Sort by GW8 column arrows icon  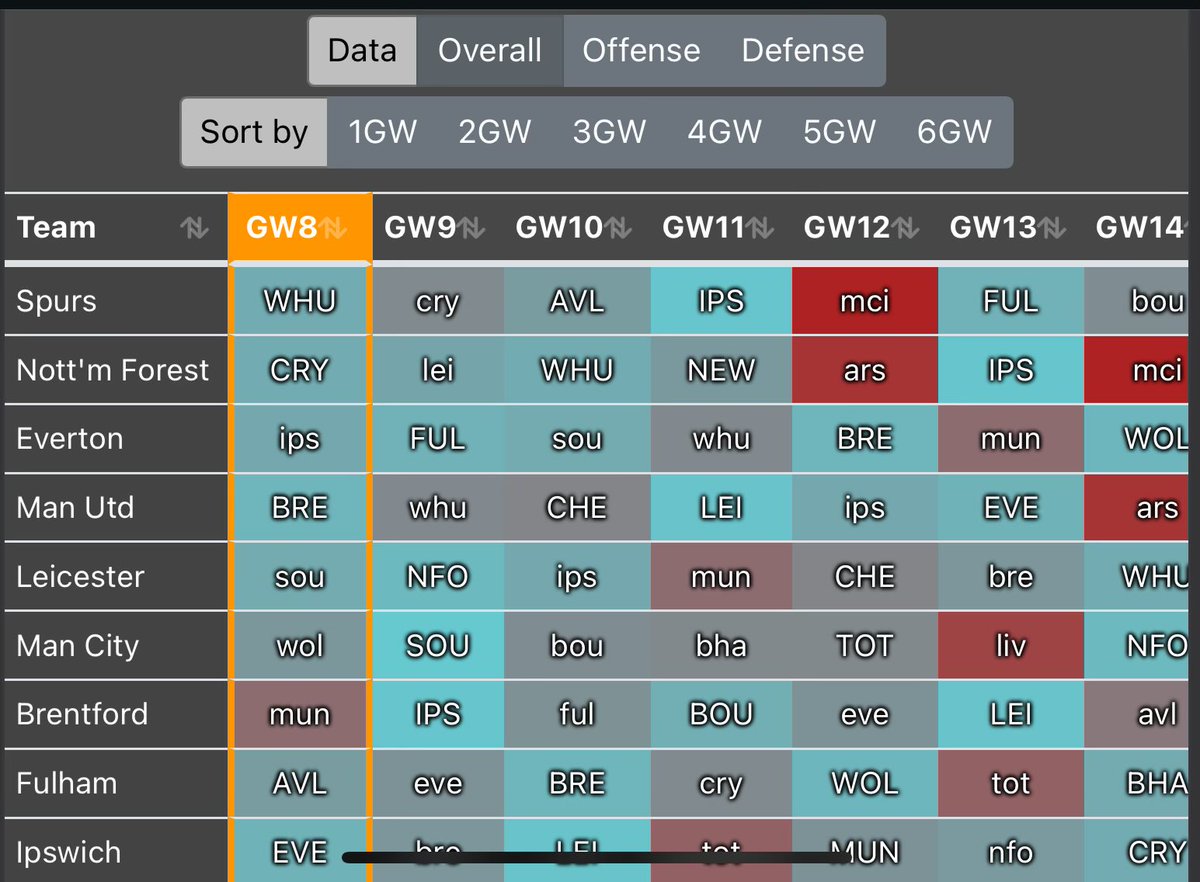tap(334, 228)
